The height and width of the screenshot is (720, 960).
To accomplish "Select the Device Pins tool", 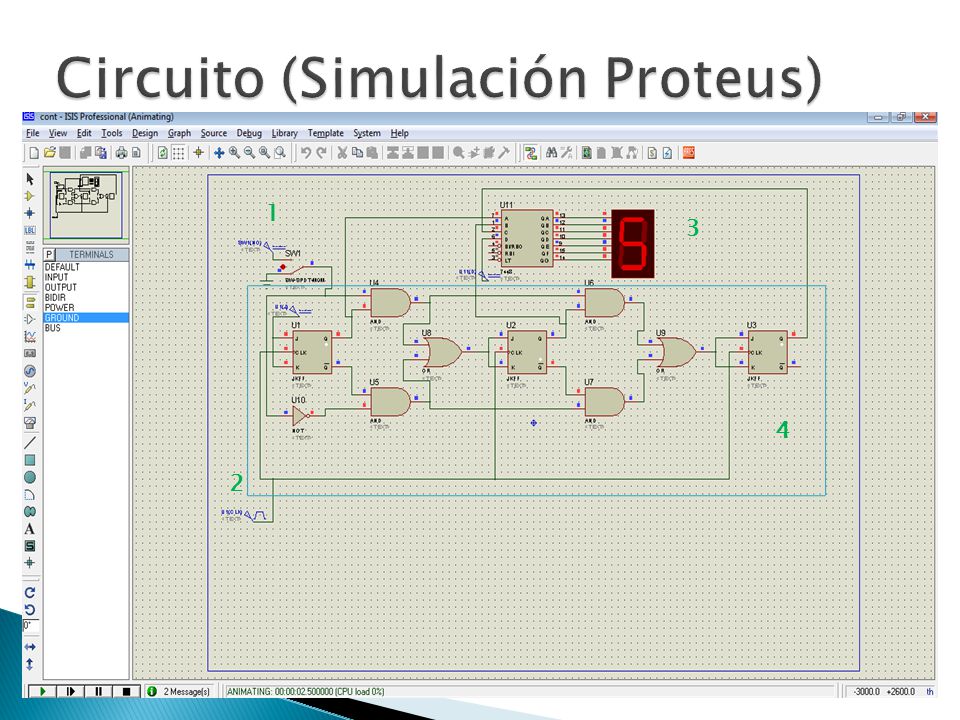I will [x=30, y=319].
